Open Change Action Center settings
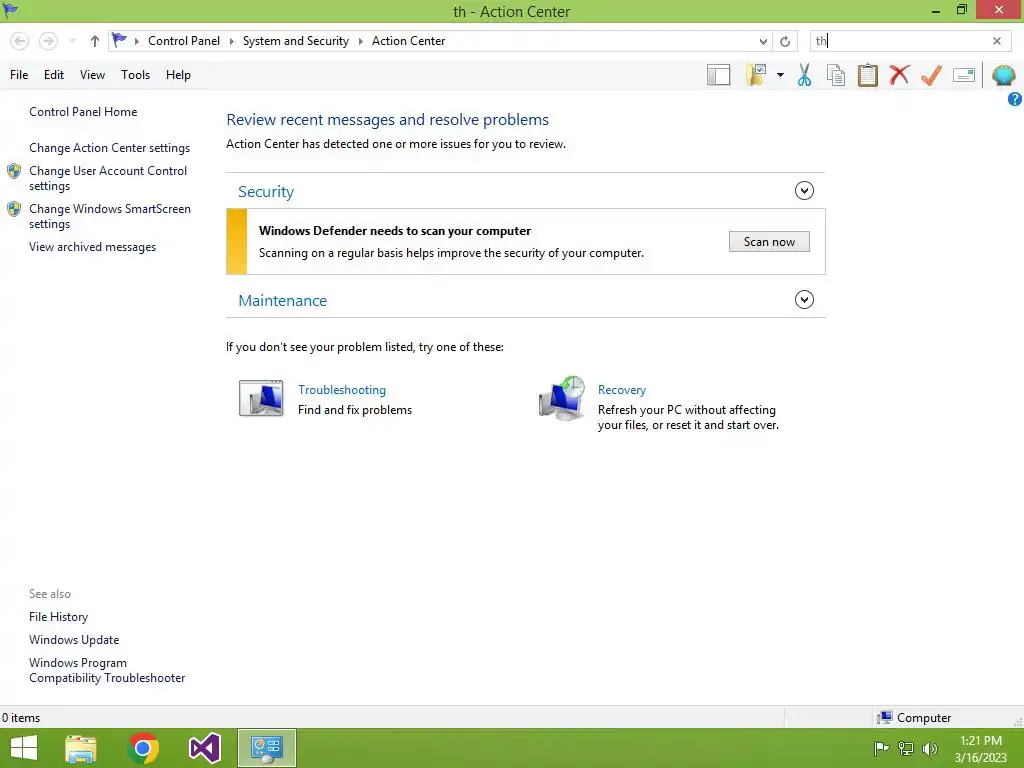Viewport: 1024px width, 768px height. click(x=110, y=148)
